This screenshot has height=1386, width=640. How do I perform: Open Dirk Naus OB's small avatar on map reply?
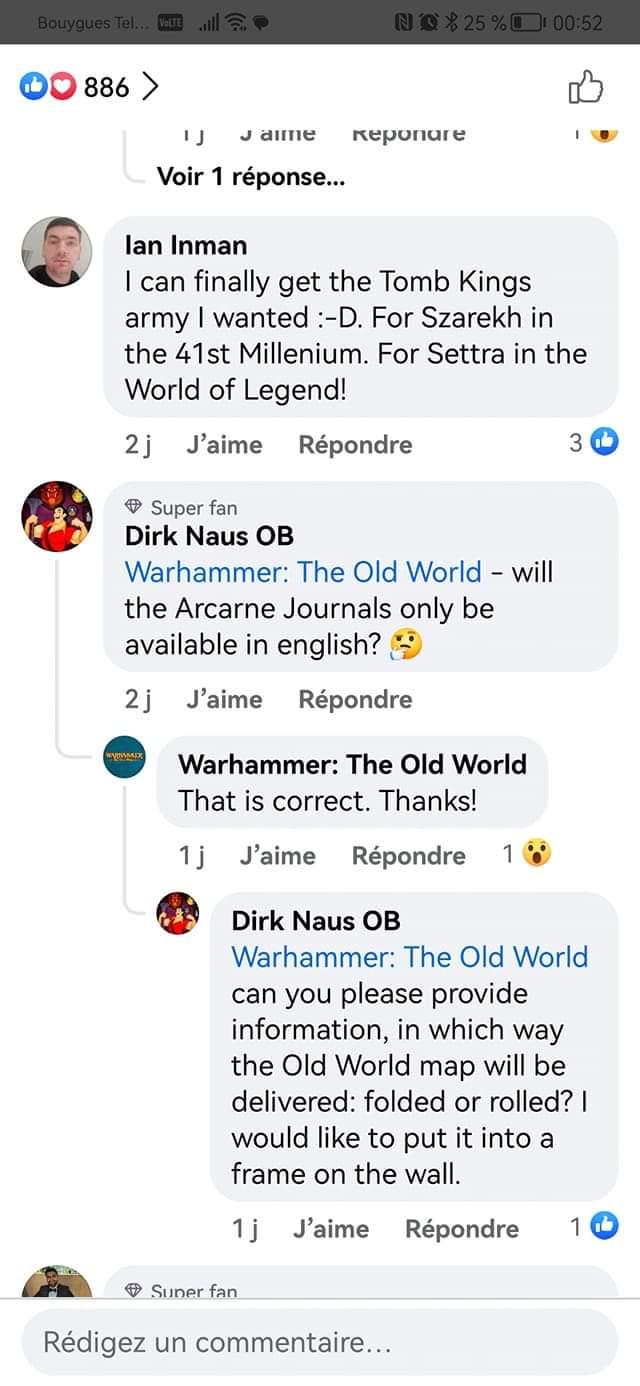point(178,914)
